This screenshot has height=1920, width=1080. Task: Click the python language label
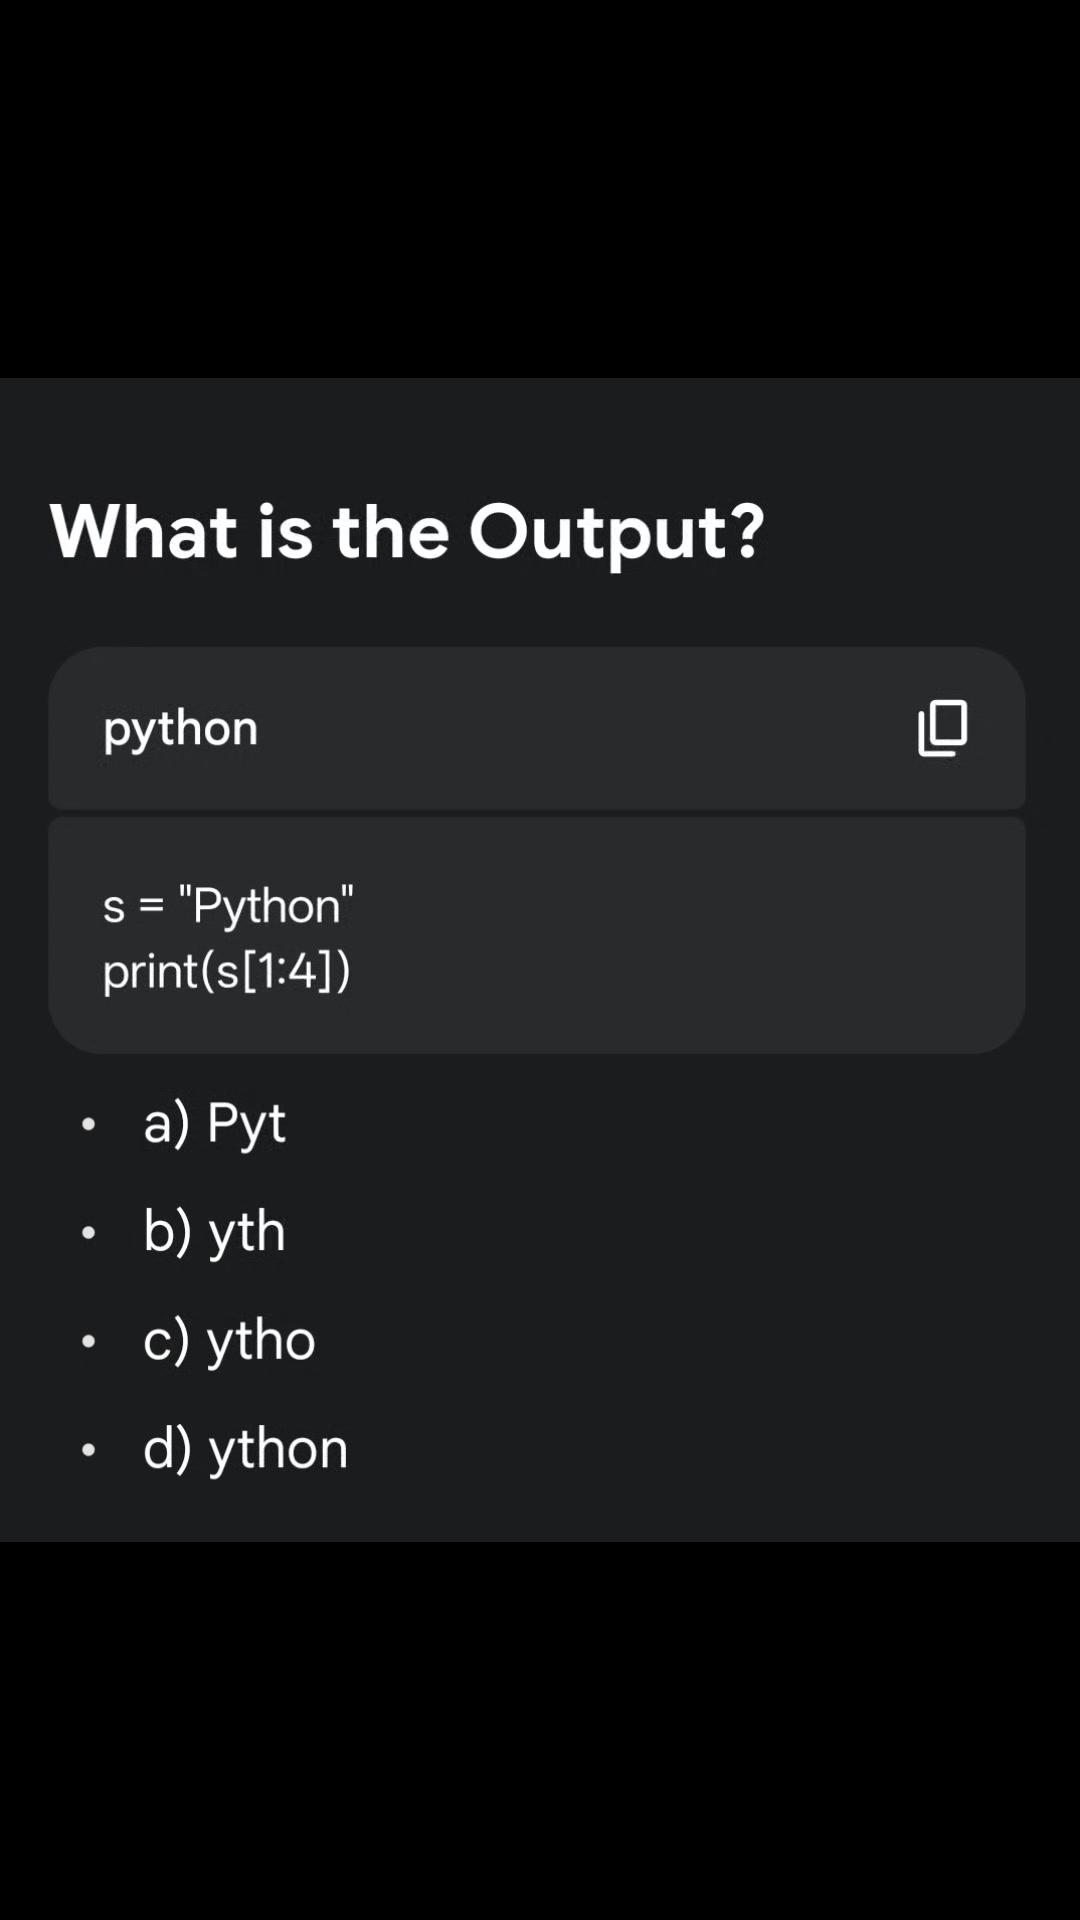181,729
